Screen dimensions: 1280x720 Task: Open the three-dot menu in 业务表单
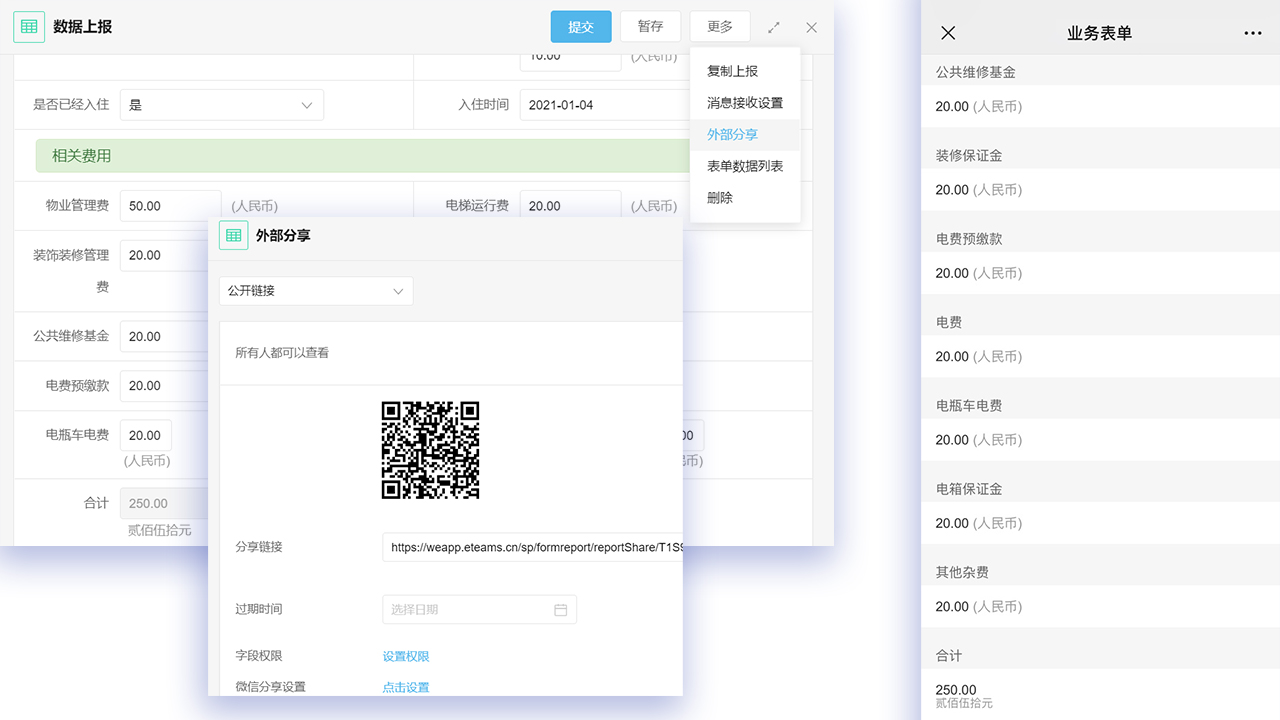pyautogui.click(x=1252, y=33)
